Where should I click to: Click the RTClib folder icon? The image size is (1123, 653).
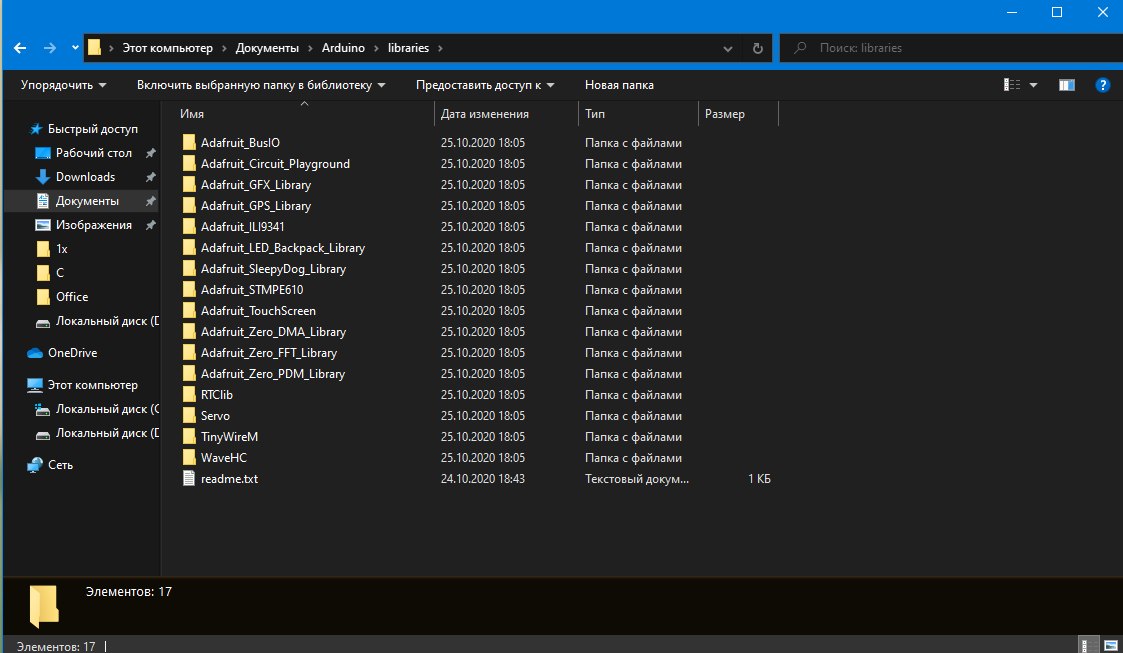pos(189,395)
